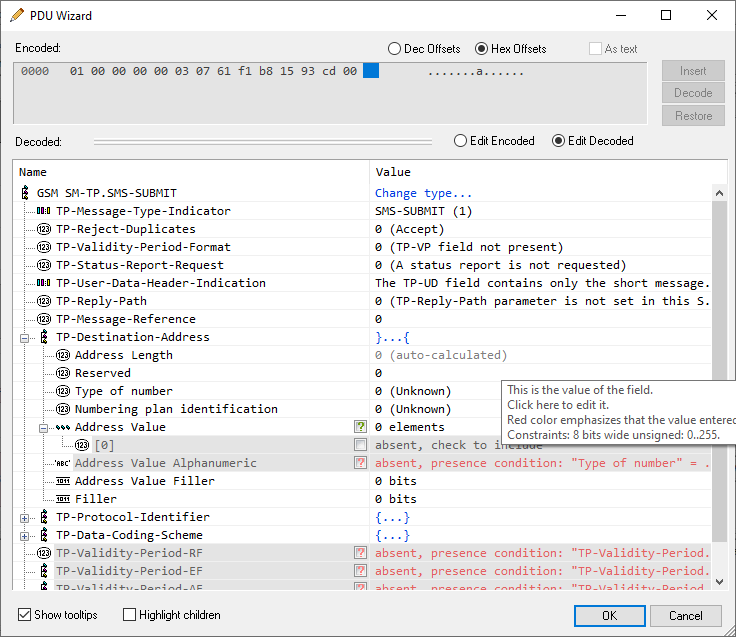Enable the Highlight children checkbox

coord(130,615)
